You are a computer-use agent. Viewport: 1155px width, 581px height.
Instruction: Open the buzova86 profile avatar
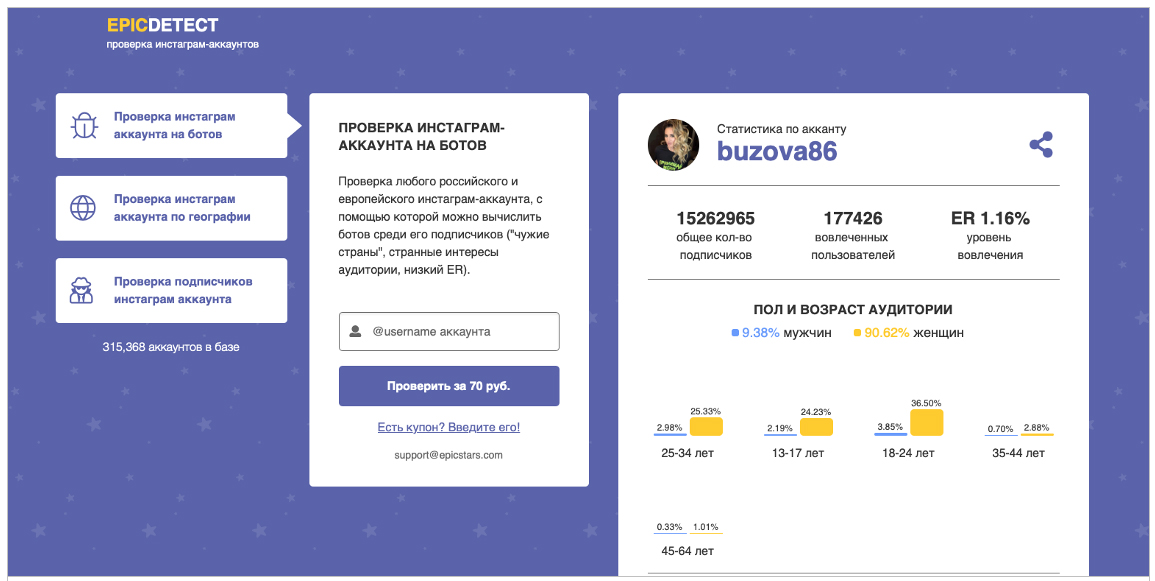pos(673,145)
